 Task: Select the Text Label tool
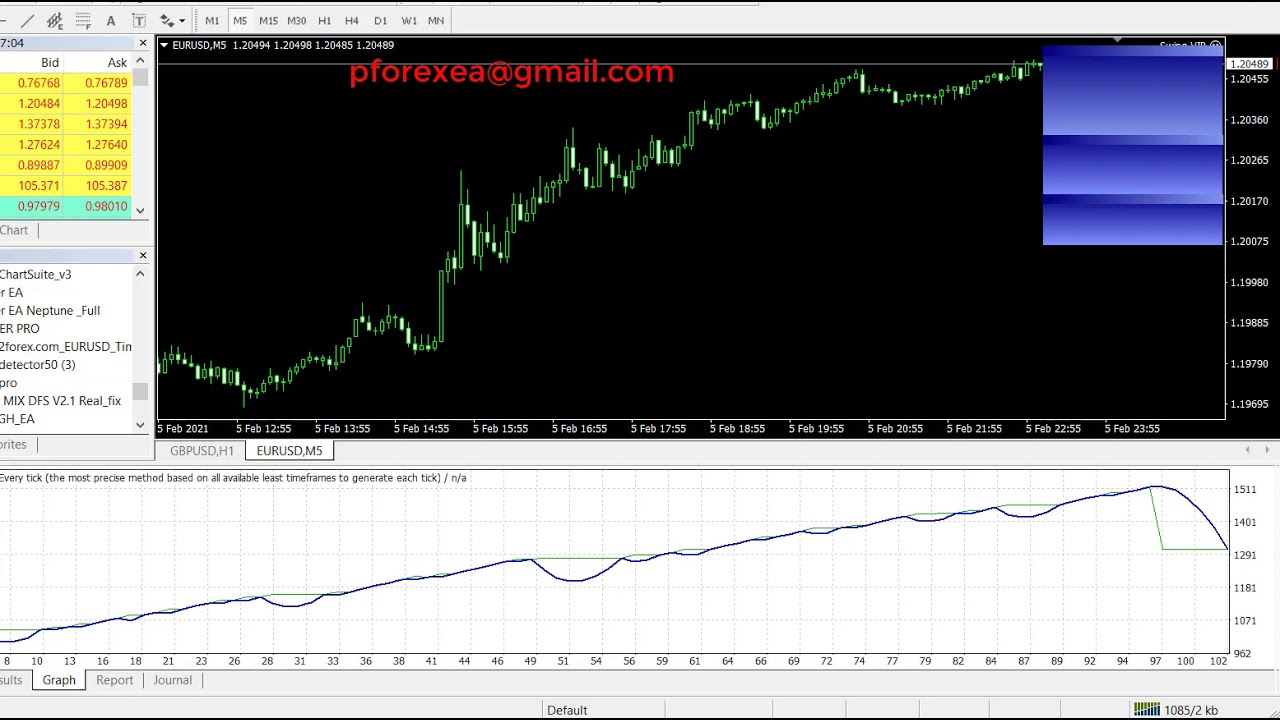coord(139,20)
